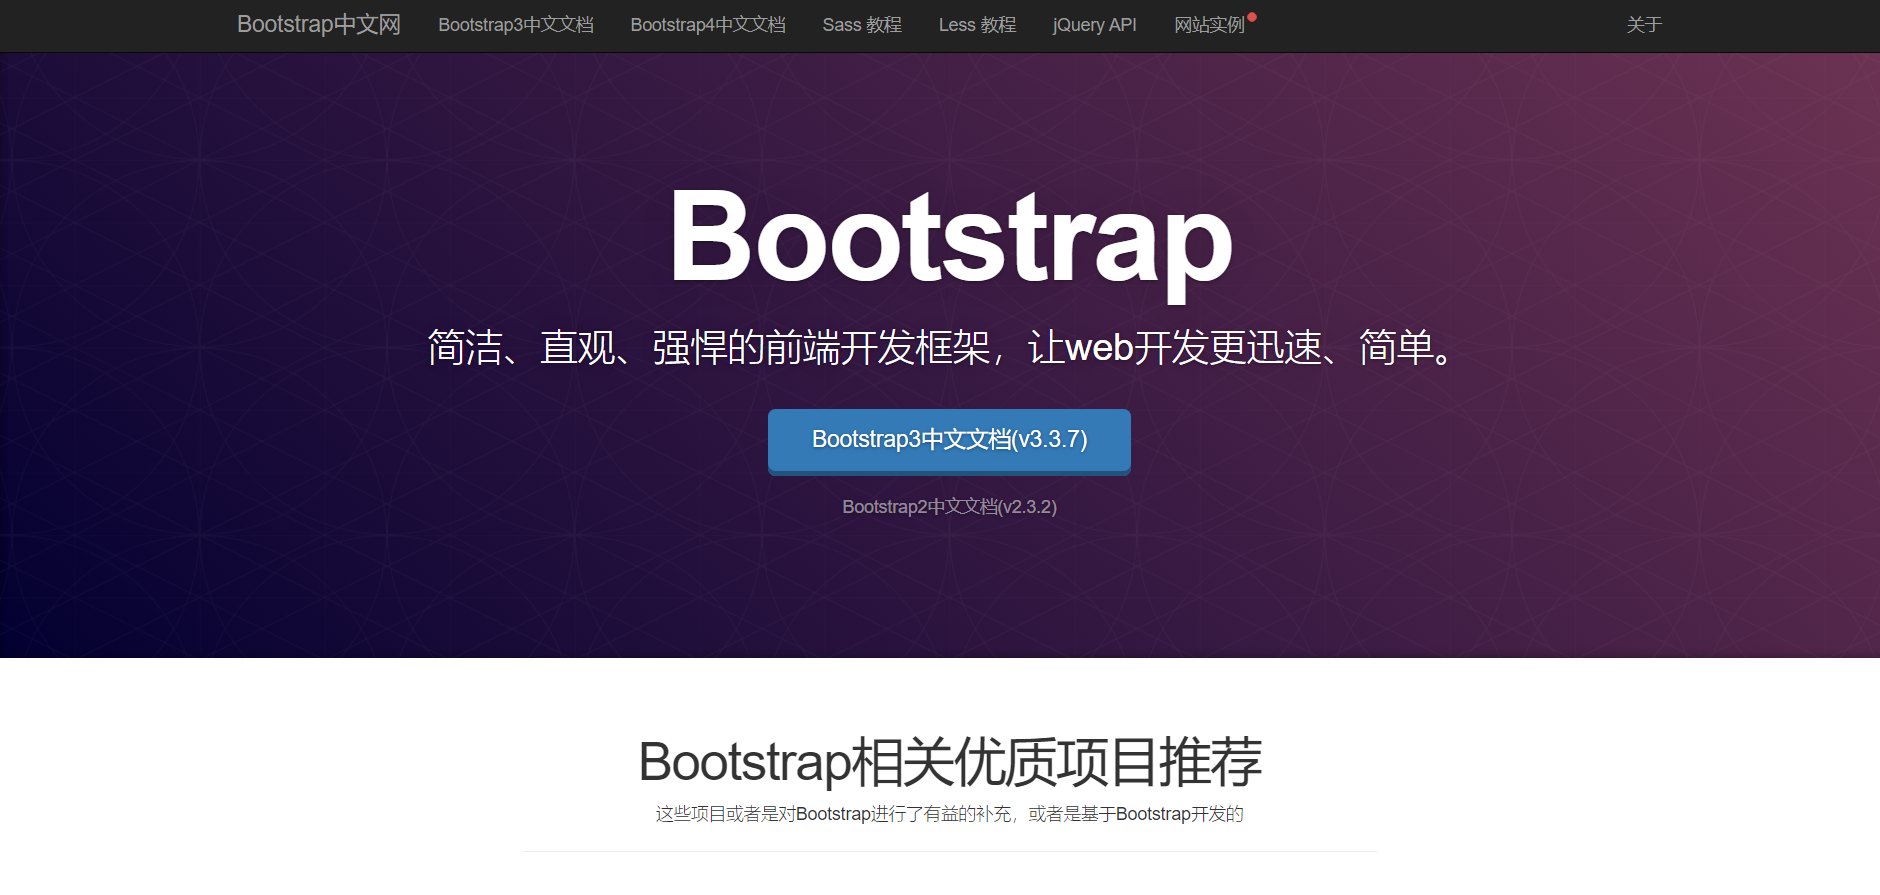Follow the Bootstrap2中文文档(v2.3.2) link
Viewport: 1880px width, 895px height.
949,507
